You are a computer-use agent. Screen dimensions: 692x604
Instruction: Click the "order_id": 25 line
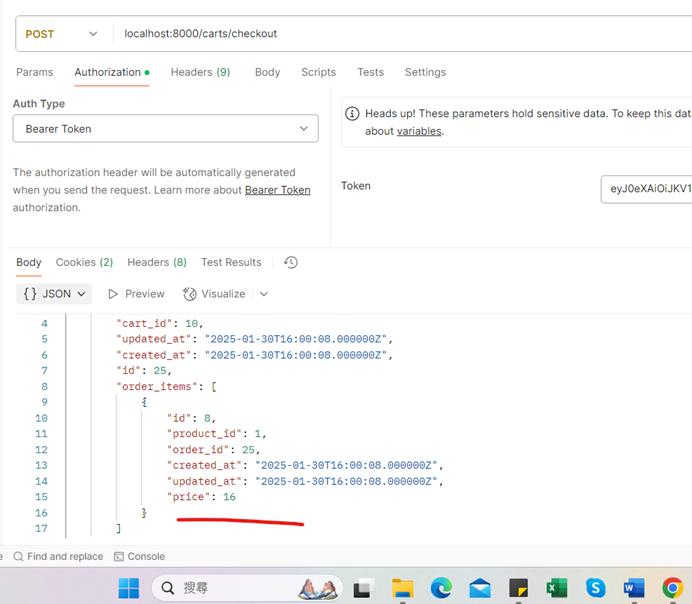pyautogui.click(x=214, y=450)
